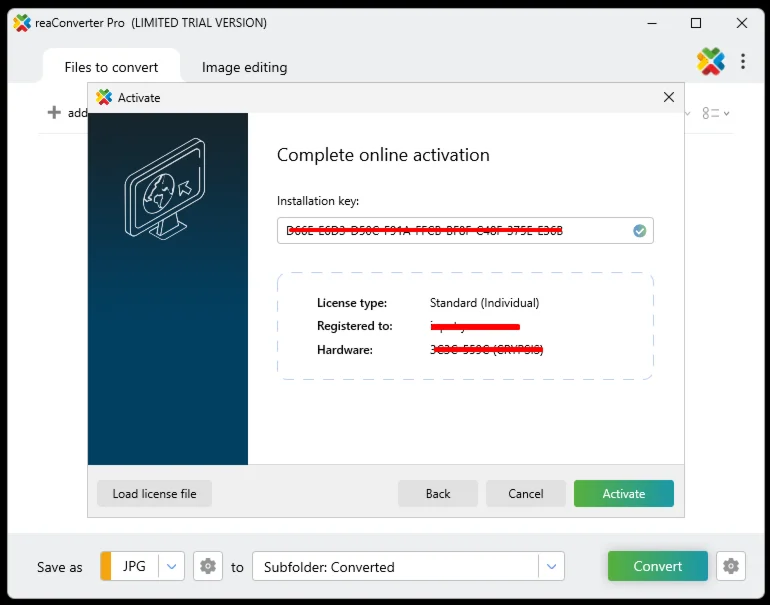The height and width of the screenshot is (605, 770).
Task: Click the reaConverter title bar app icon
Action: [22, 23]
